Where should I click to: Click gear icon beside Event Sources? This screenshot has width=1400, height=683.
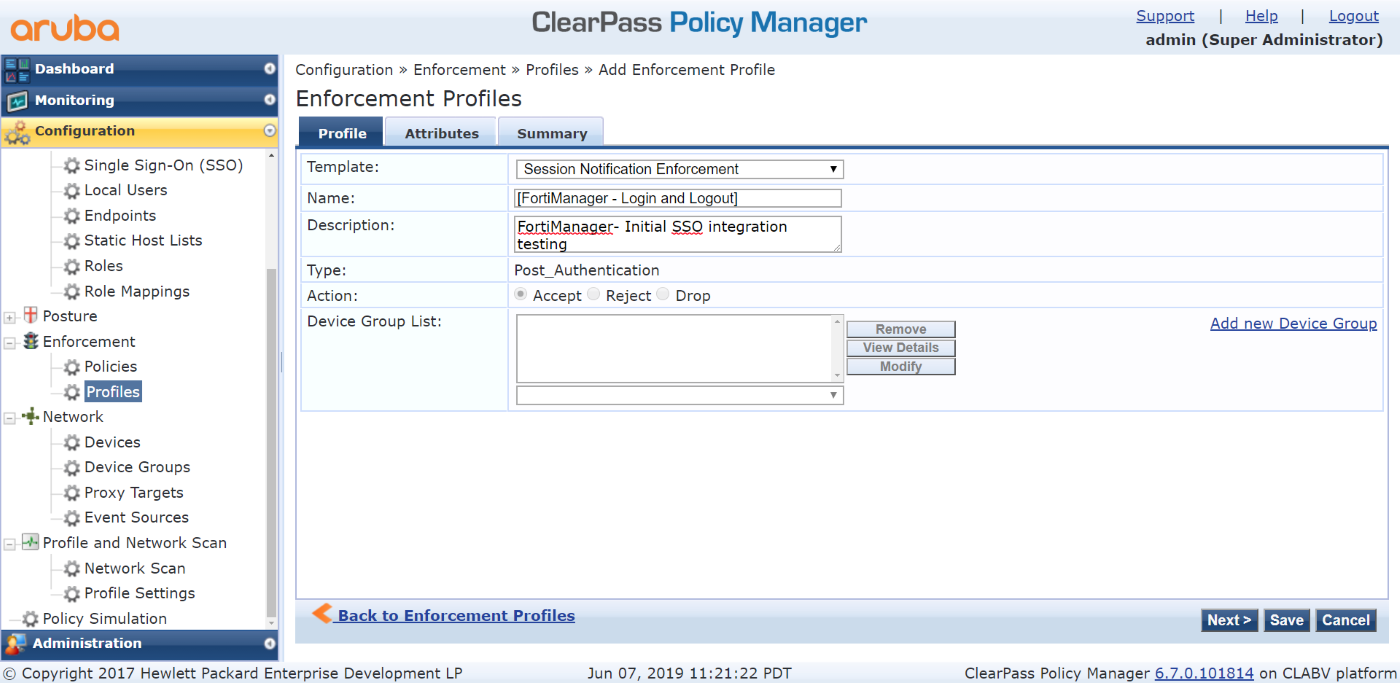[x=72, y=518]
